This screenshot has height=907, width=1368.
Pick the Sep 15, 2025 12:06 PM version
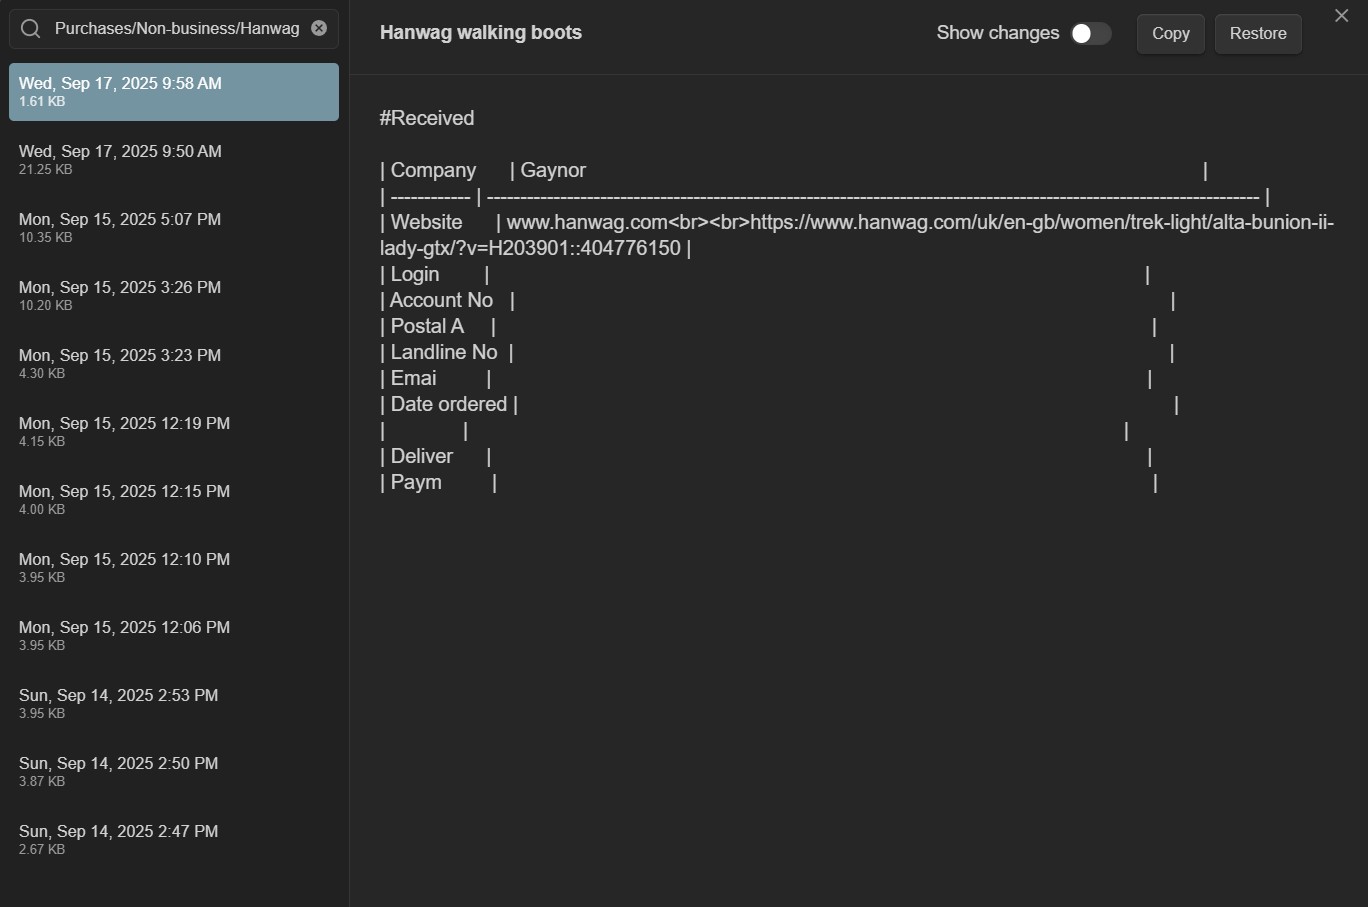(x=173, y=636)
